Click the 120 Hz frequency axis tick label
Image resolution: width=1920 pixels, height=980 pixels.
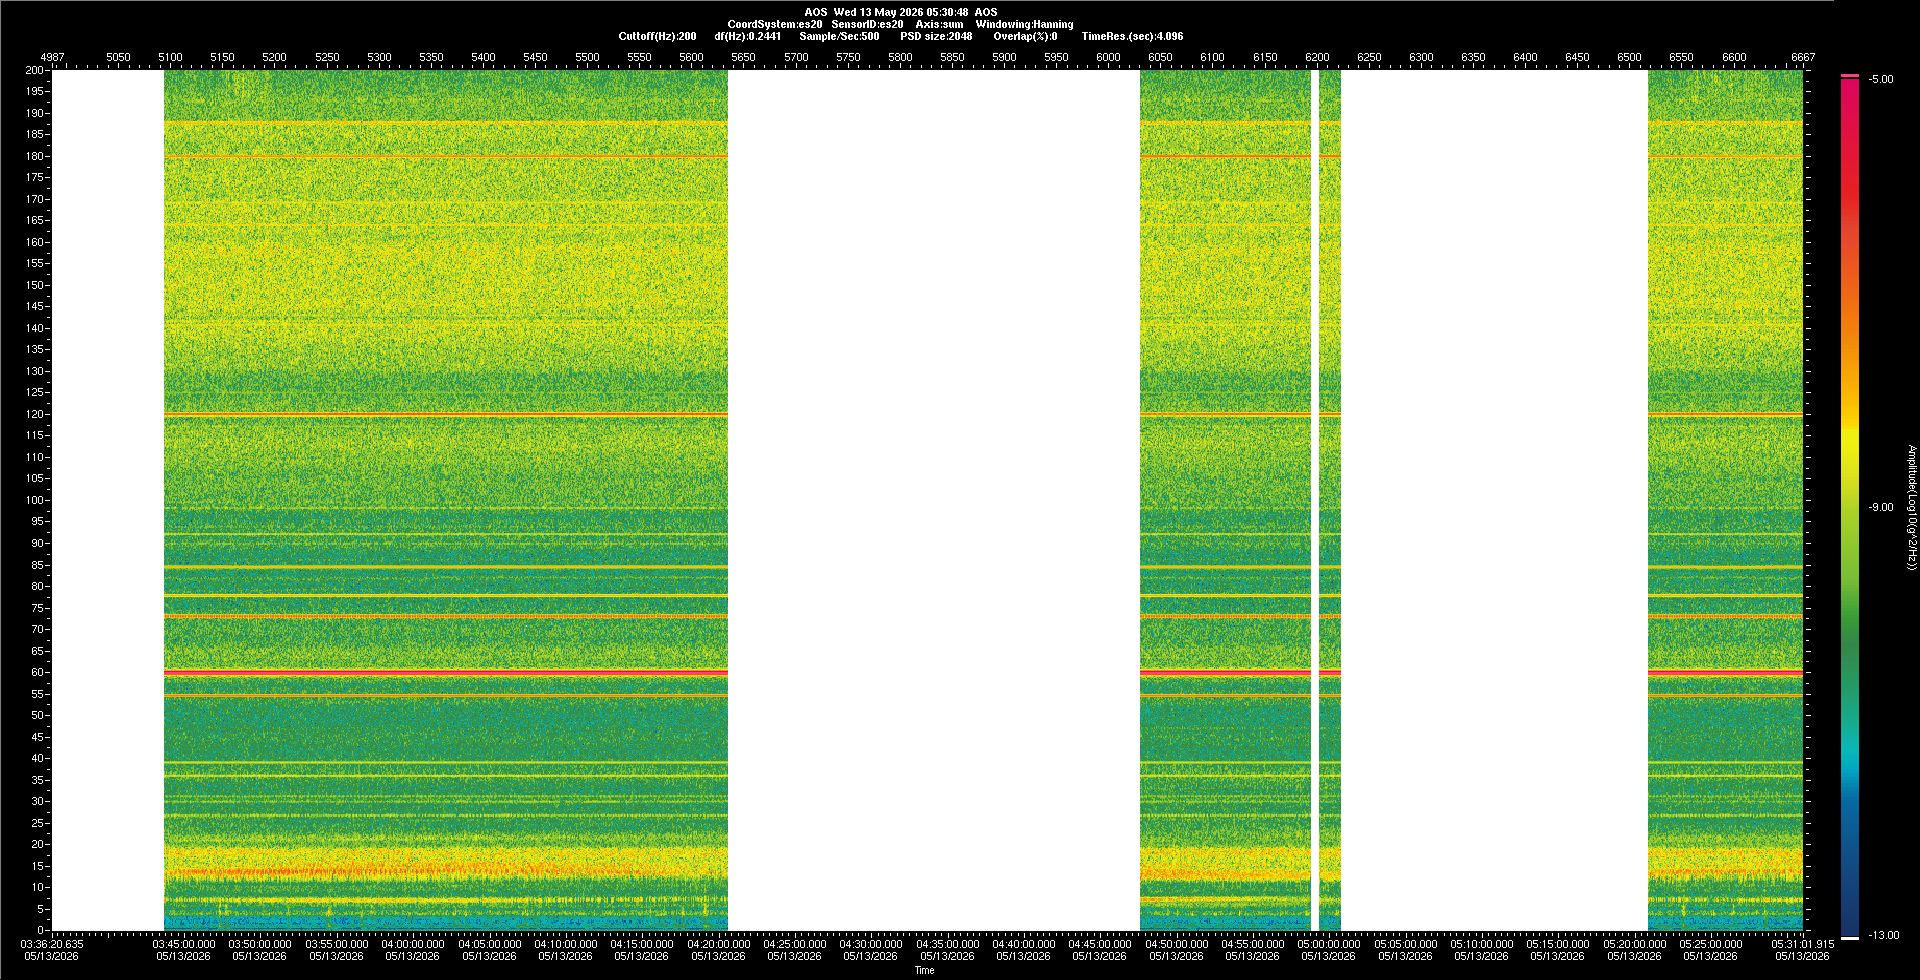pos(35,414)
